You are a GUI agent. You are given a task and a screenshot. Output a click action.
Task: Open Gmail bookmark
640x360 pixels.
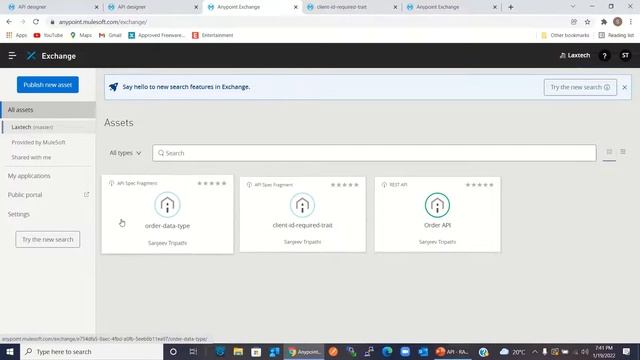click(110, 35)
